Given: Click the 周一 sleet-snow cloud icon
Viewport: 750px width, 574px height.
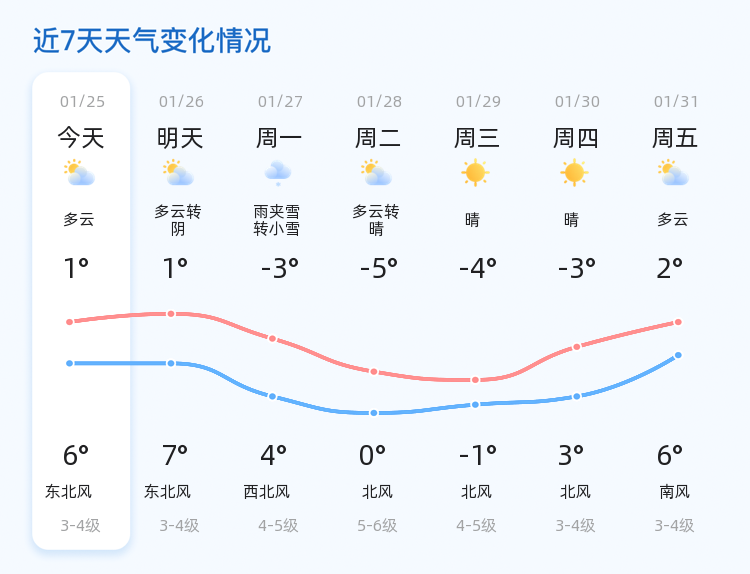Looking at the screenshot, I should [278, 173].
